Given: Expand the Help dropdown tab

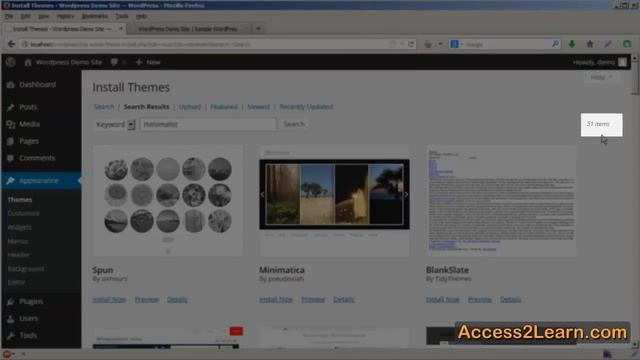Looking at the screenshot, I should click(x=601, y=77).
